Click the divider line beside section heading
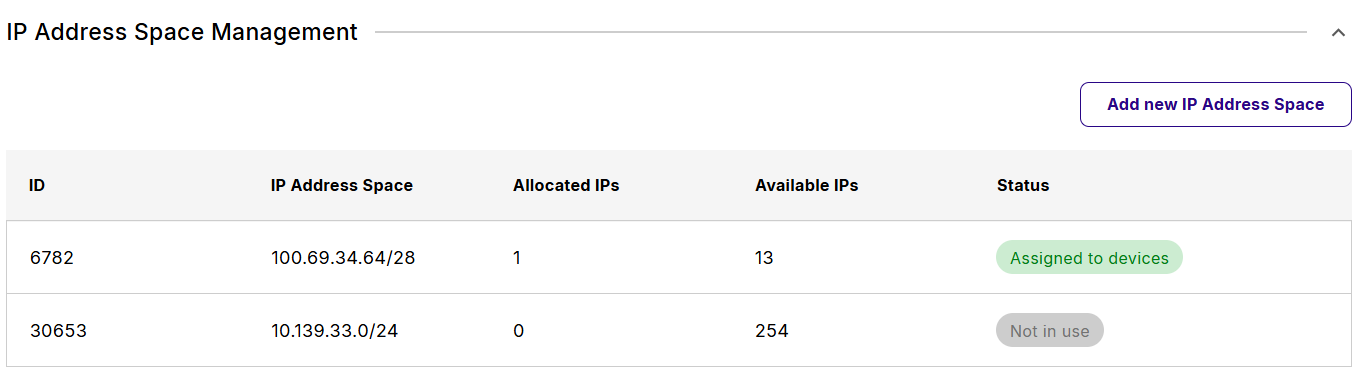This screenshot has width=1371, height=386. click(841, 33)
